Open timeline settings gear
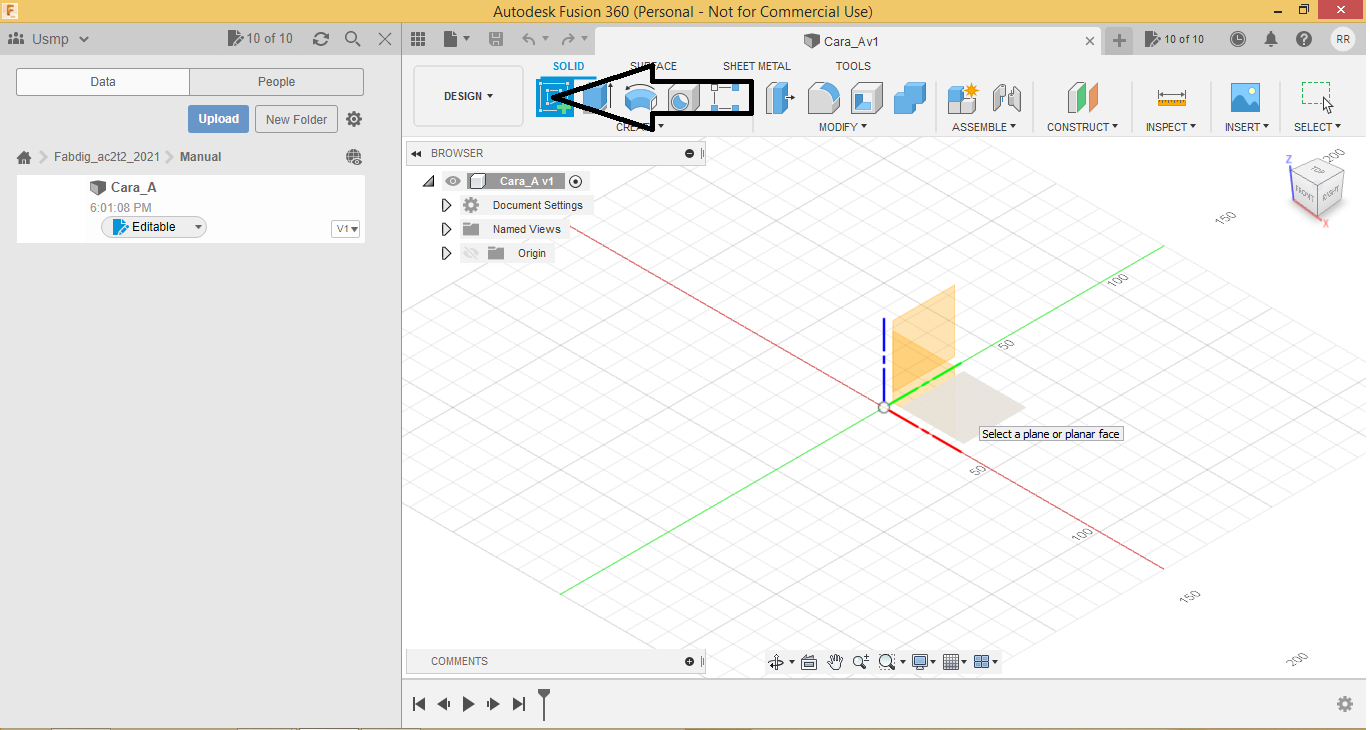1370x730 pixels. [1345, 704]
